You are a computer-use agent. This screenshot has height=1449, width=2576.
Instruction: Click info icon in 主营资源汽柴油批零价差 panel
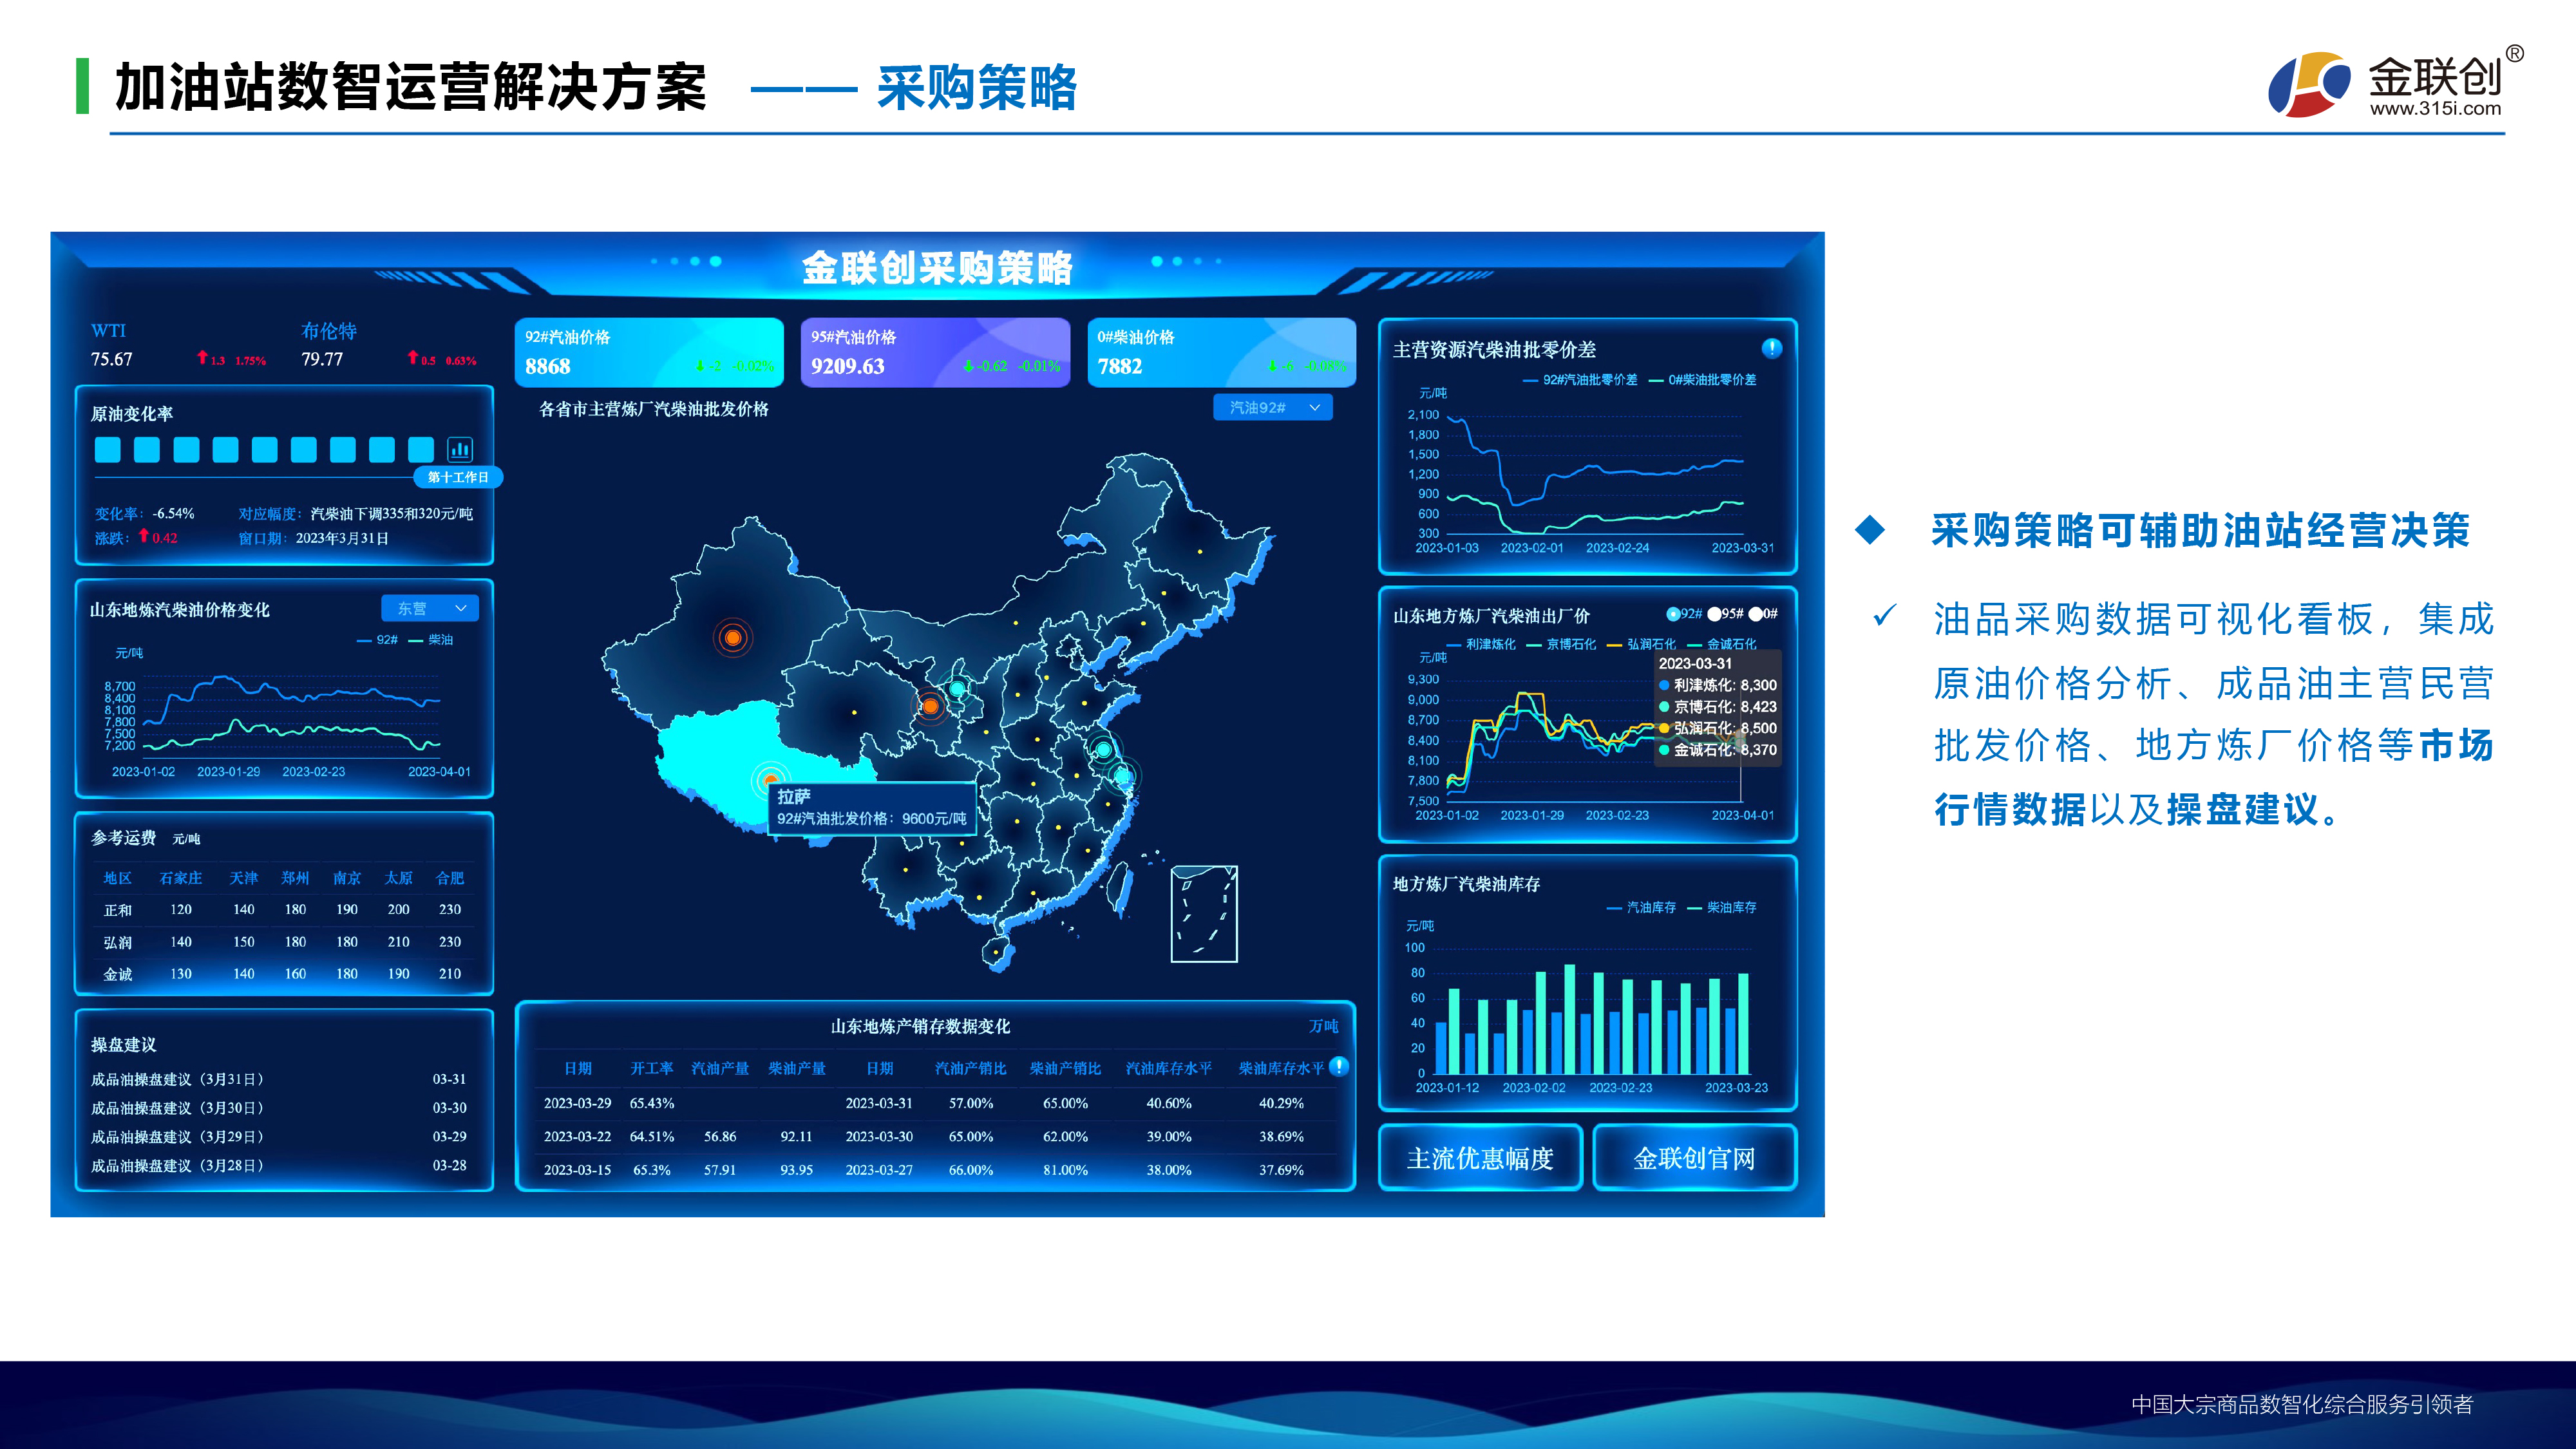1771,348
